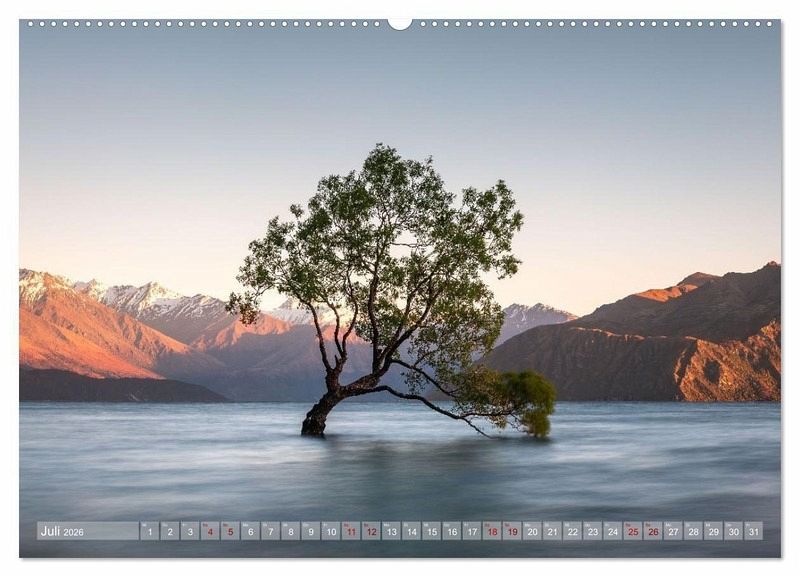Select day 23 in the calendar strip
The height and width of the screenshot is (577, 800).
593,531
